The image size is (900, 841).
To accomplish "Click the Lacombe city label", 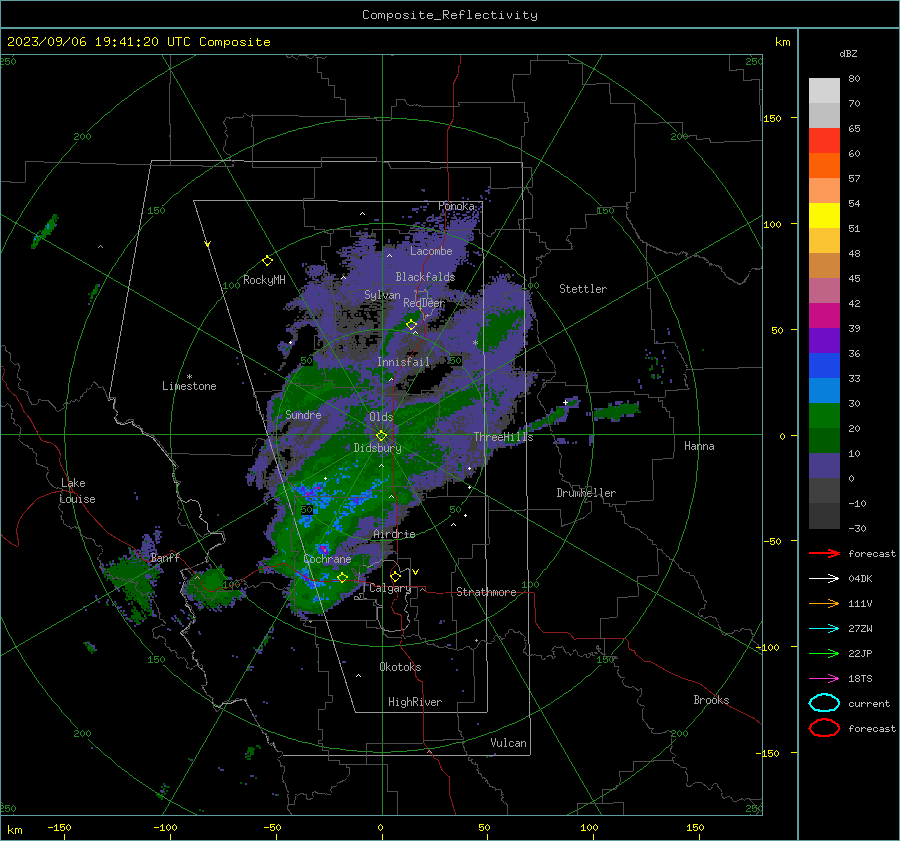I will [431, 251].
